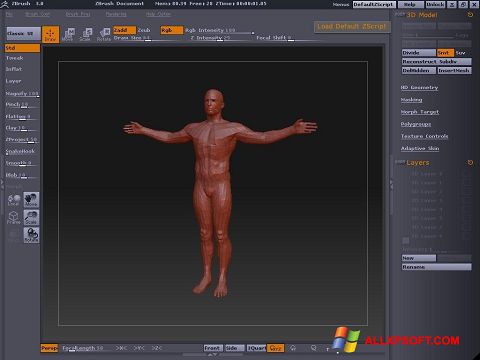Open the Classic SB interface selector
480x360 pixels.
[24, 33]
